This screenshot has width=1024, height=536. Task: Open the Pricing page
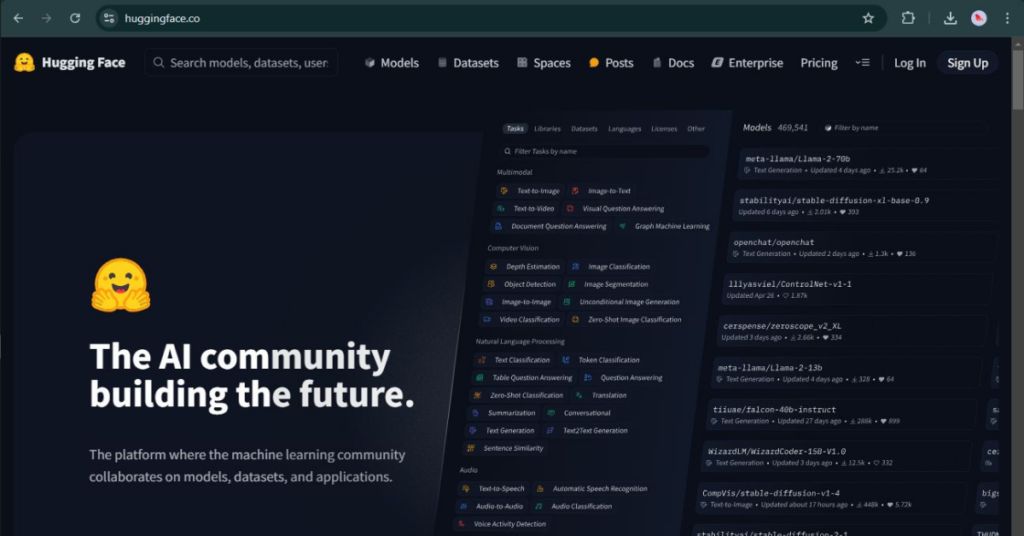coord(819,63)
